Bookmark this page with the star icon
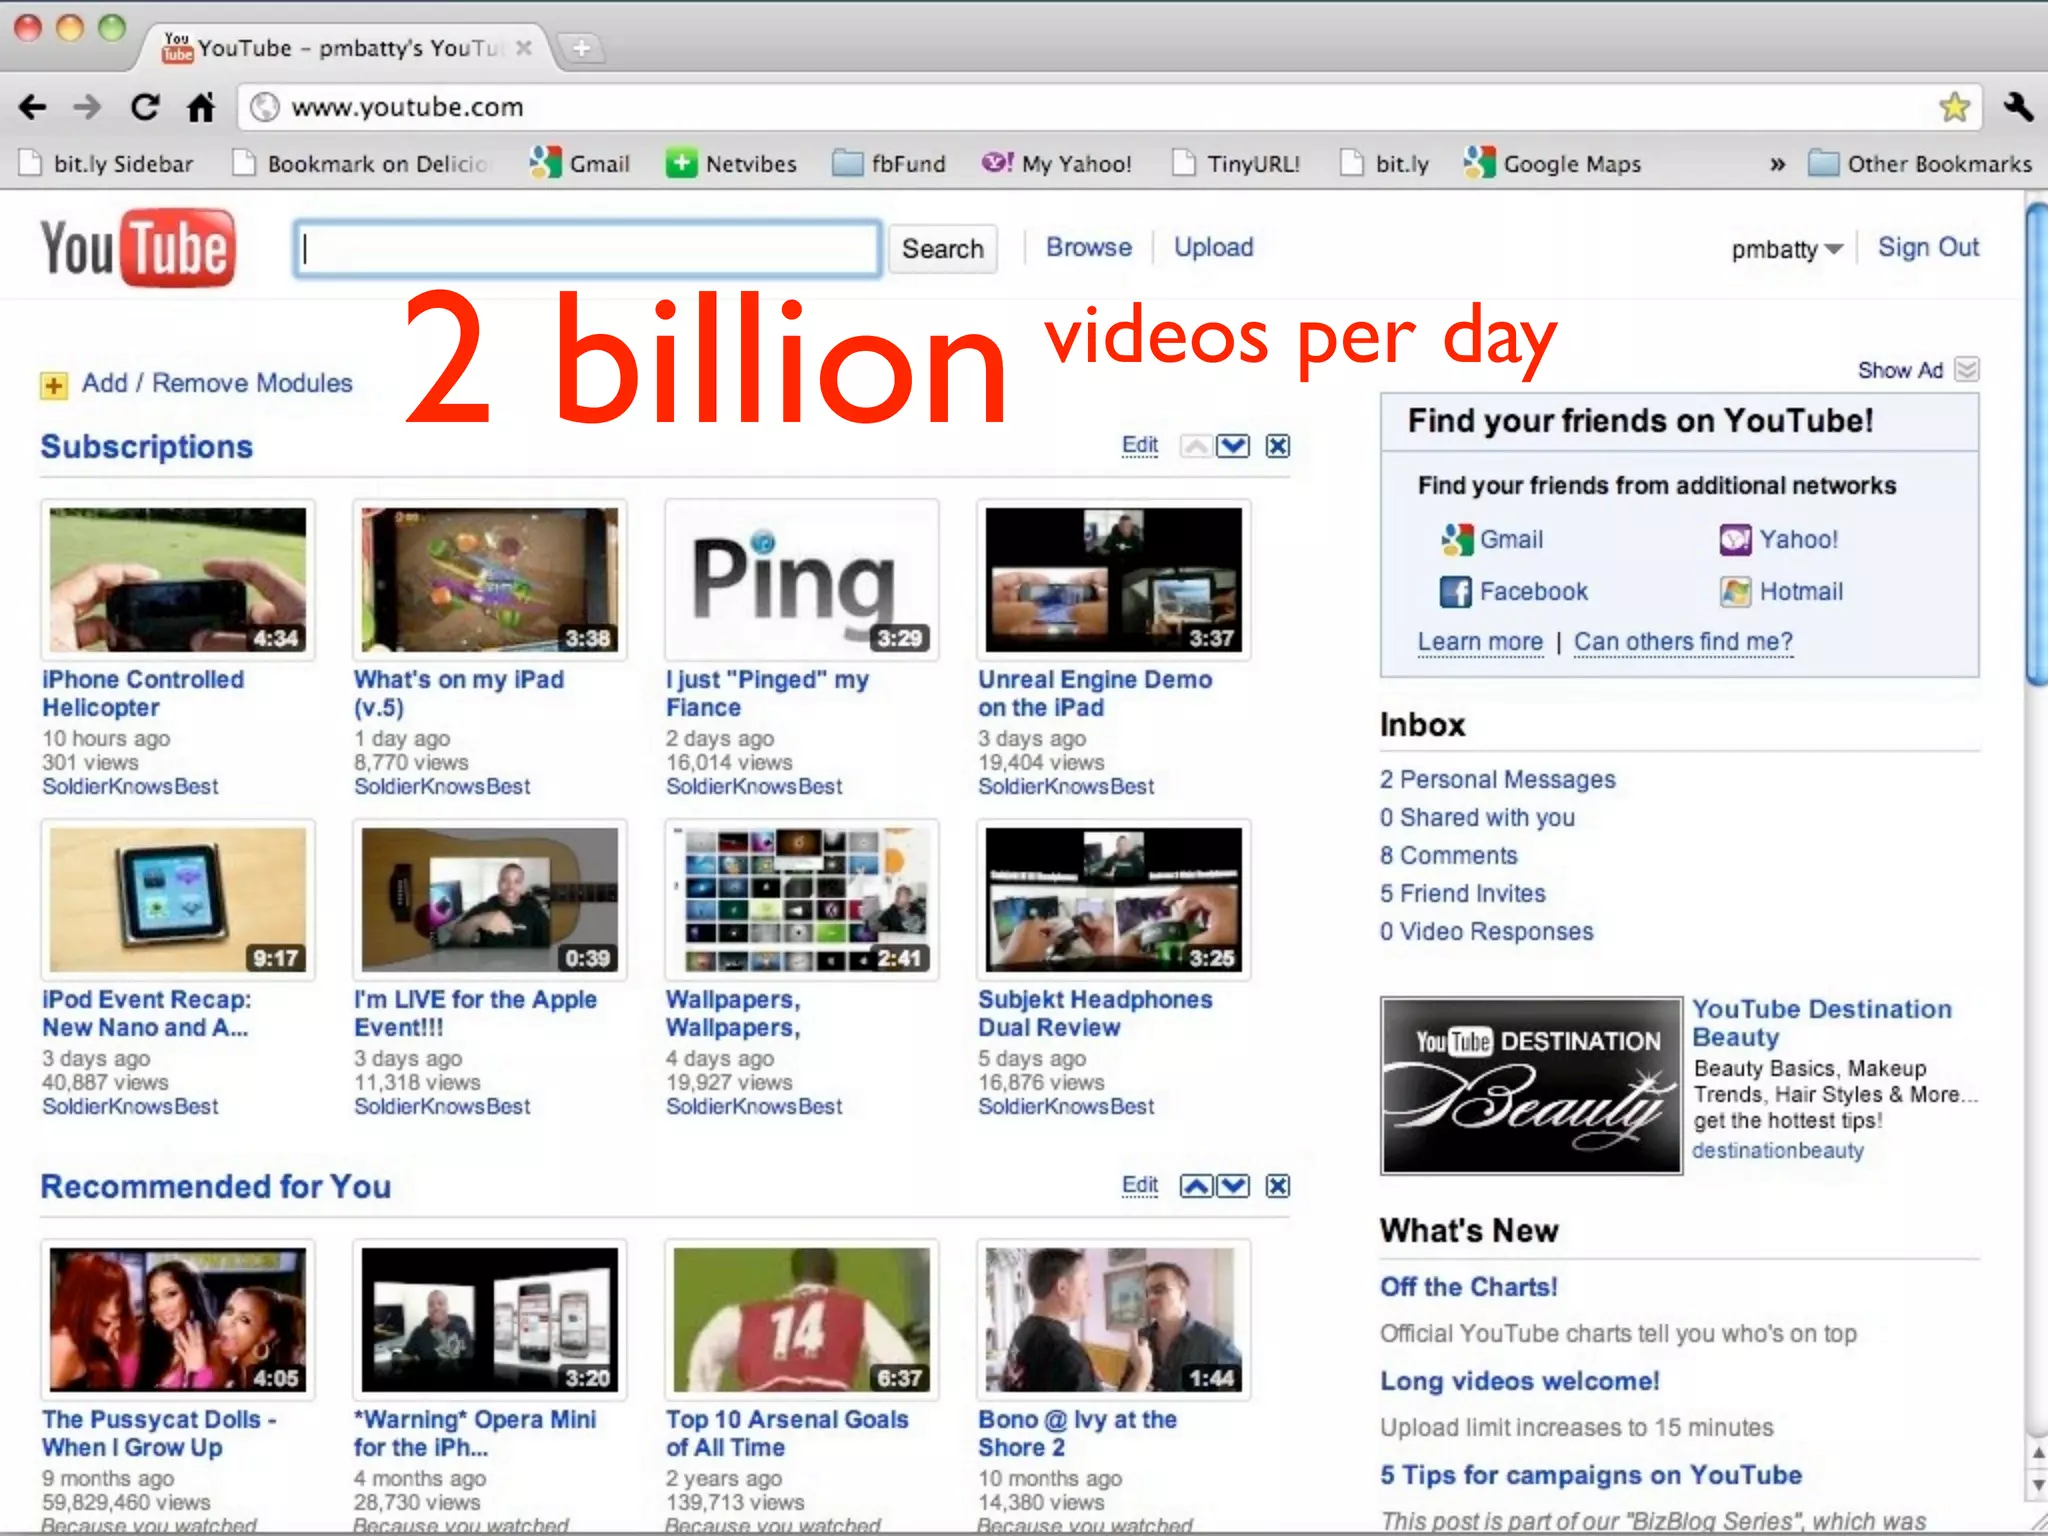 click(x=1954, y=107)
